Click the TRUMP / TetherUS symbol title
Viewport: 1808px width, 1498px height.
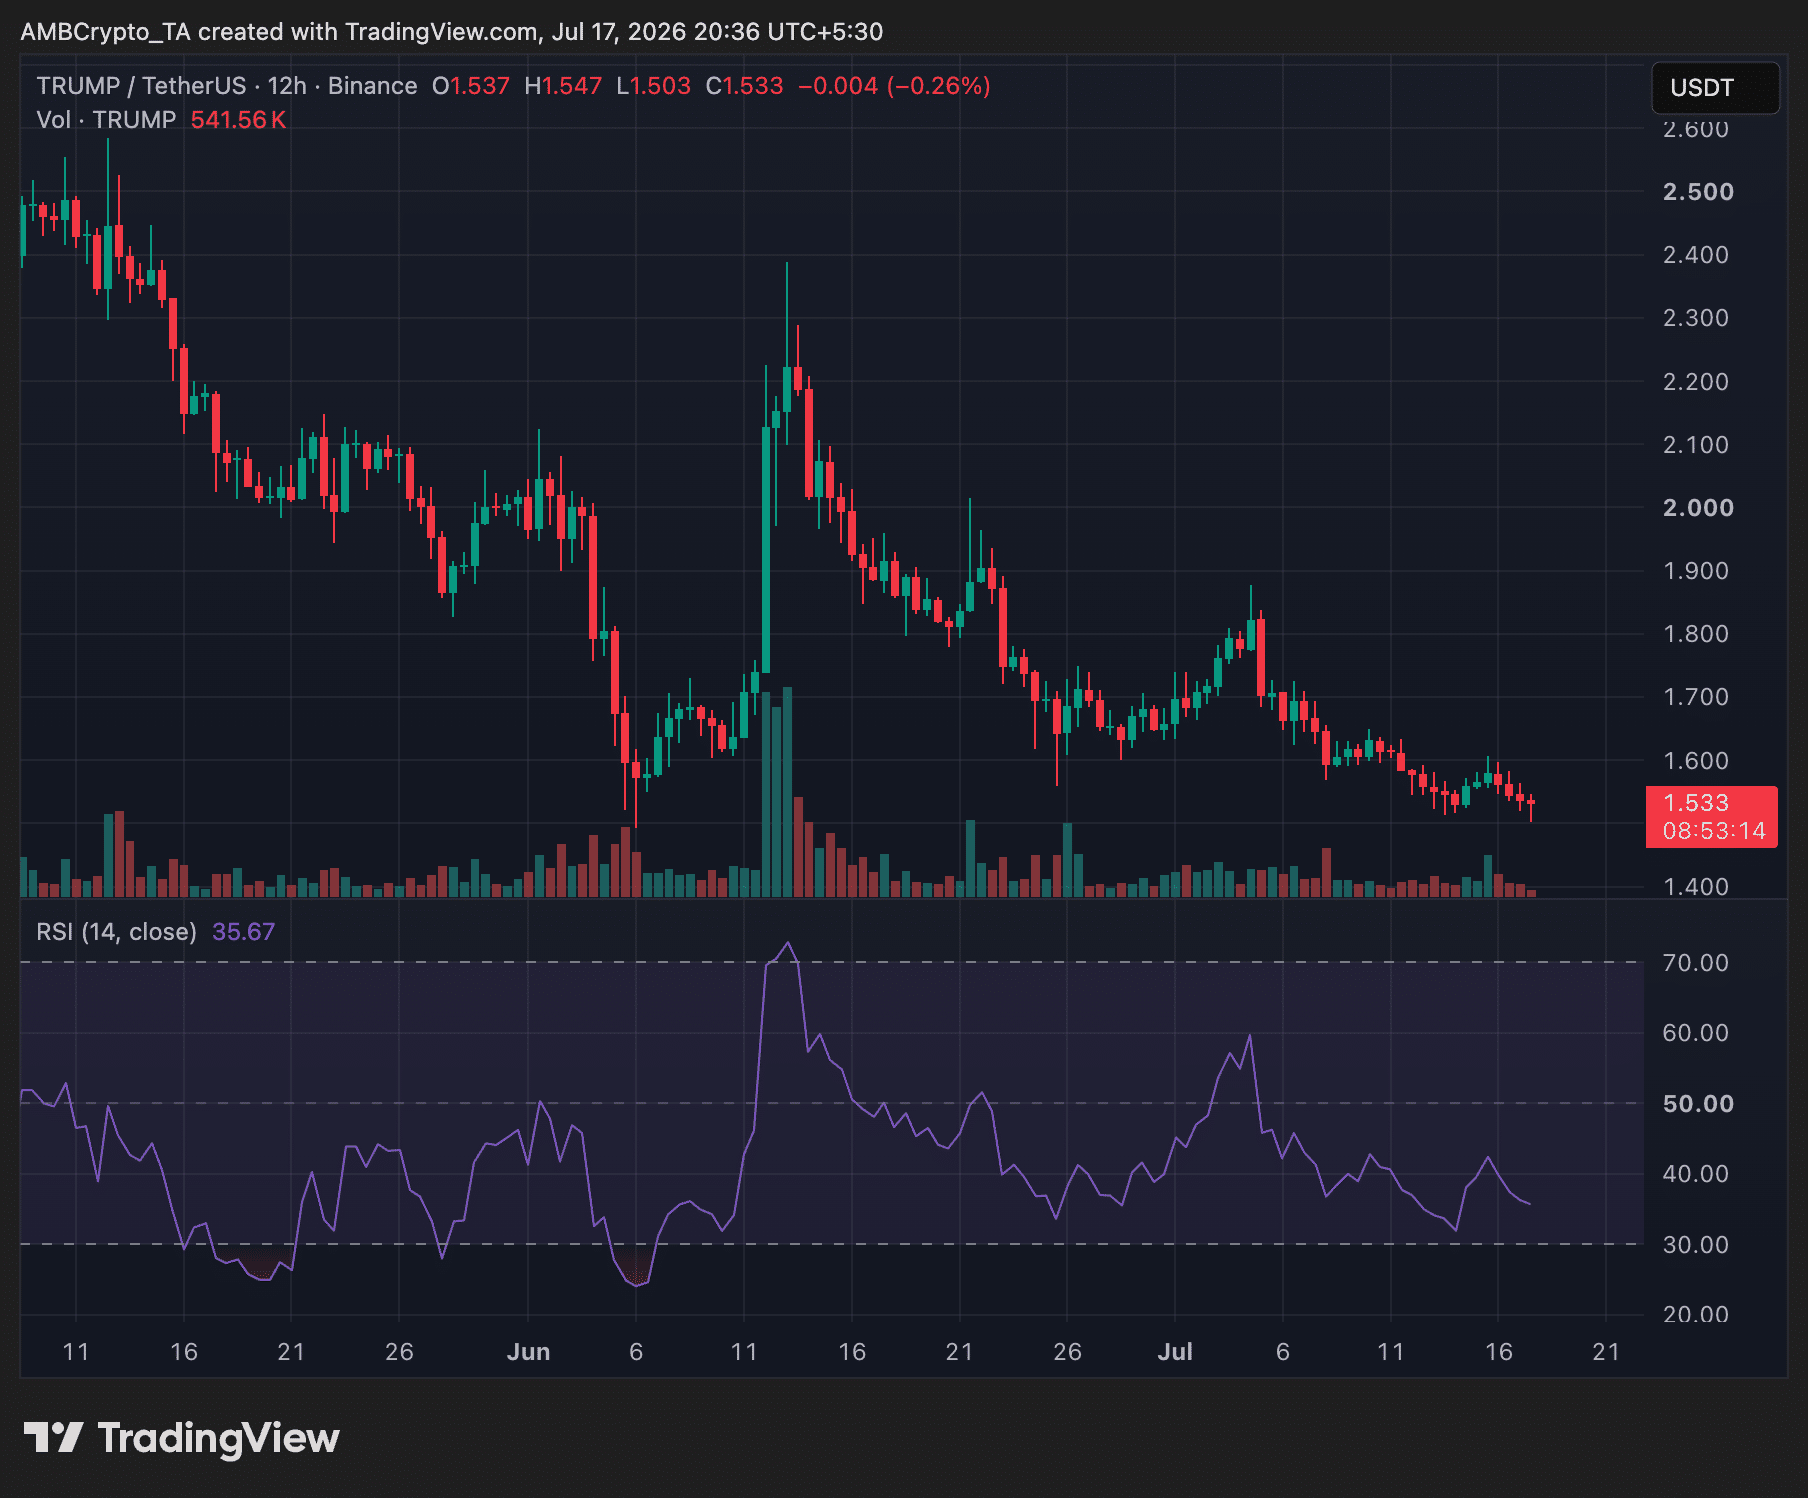coord(141,86)
